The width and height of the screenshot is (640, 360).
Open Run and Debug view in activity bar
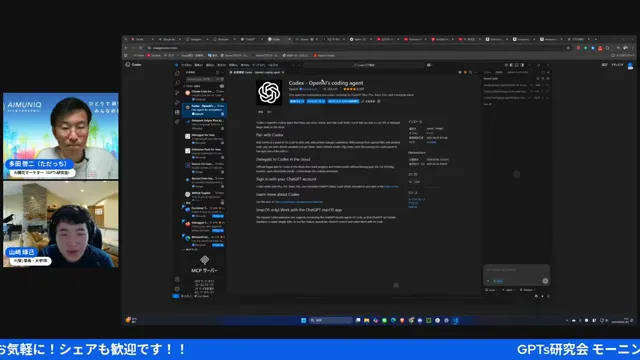point(177,102)
